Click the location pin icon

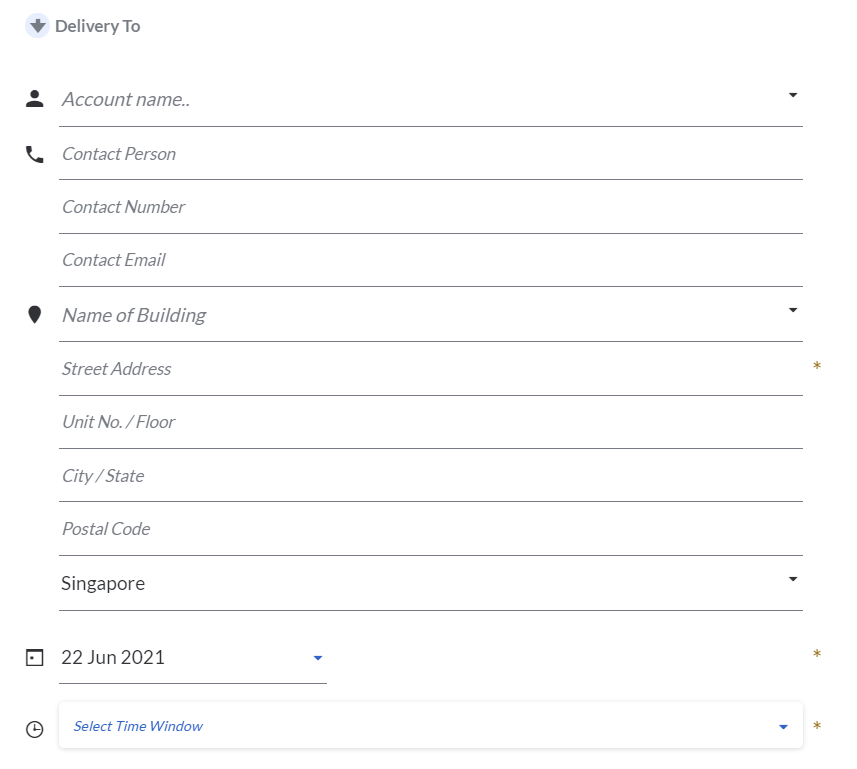pos(35,315)
